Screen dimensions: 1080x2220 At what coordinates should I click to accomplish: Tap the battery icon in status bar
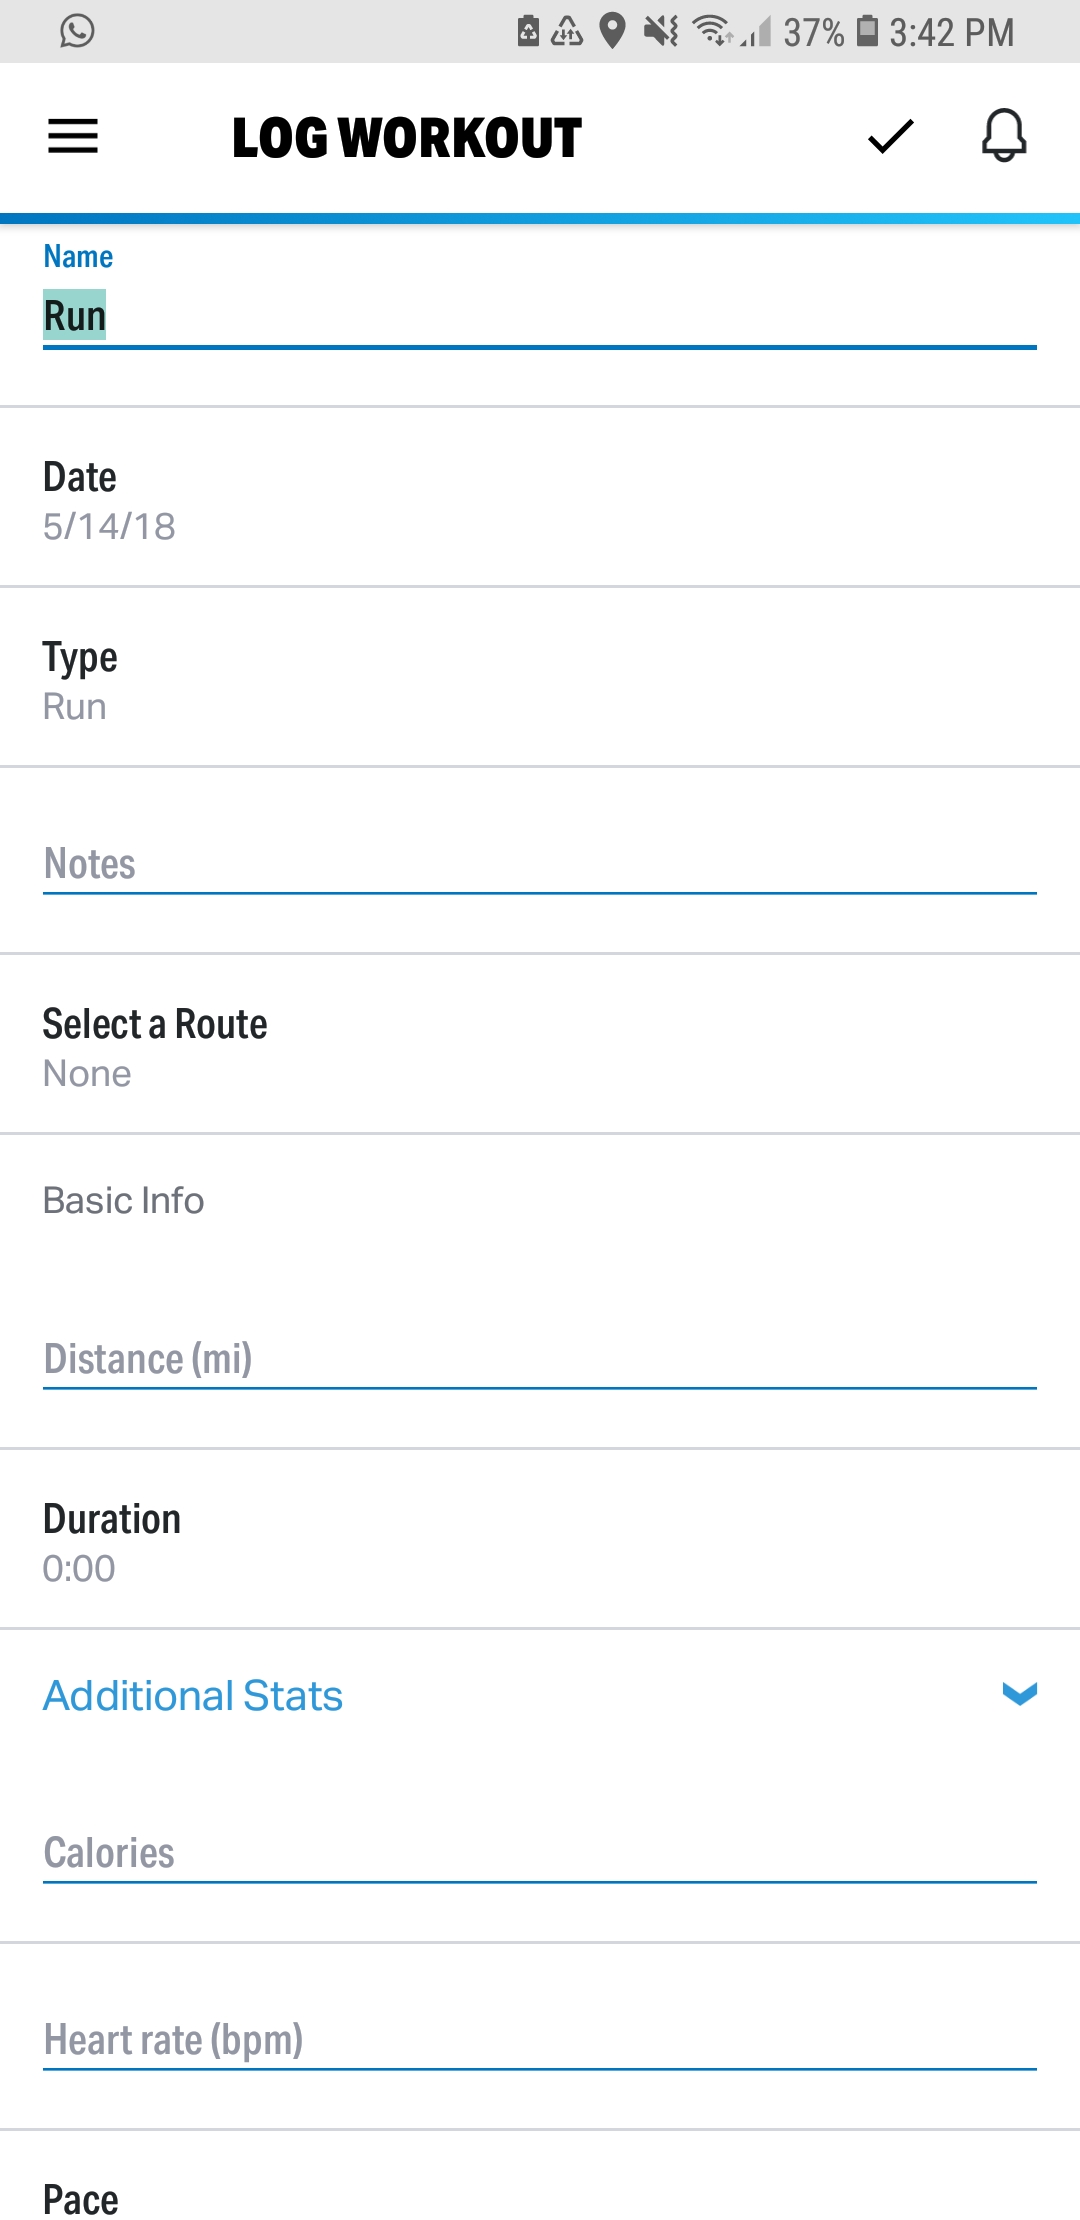pyautogui.click(x=868, y=31)
